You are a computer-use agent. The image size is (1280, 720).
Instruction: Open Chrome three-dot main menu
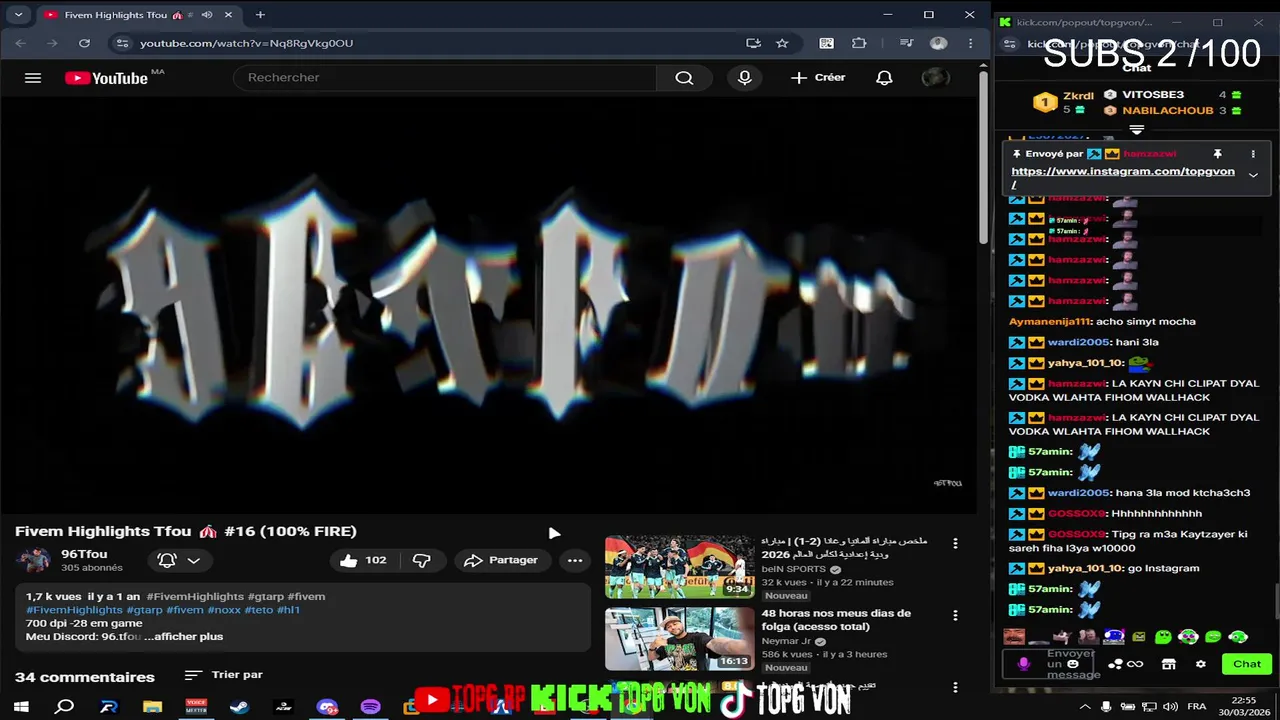[970, 43]
